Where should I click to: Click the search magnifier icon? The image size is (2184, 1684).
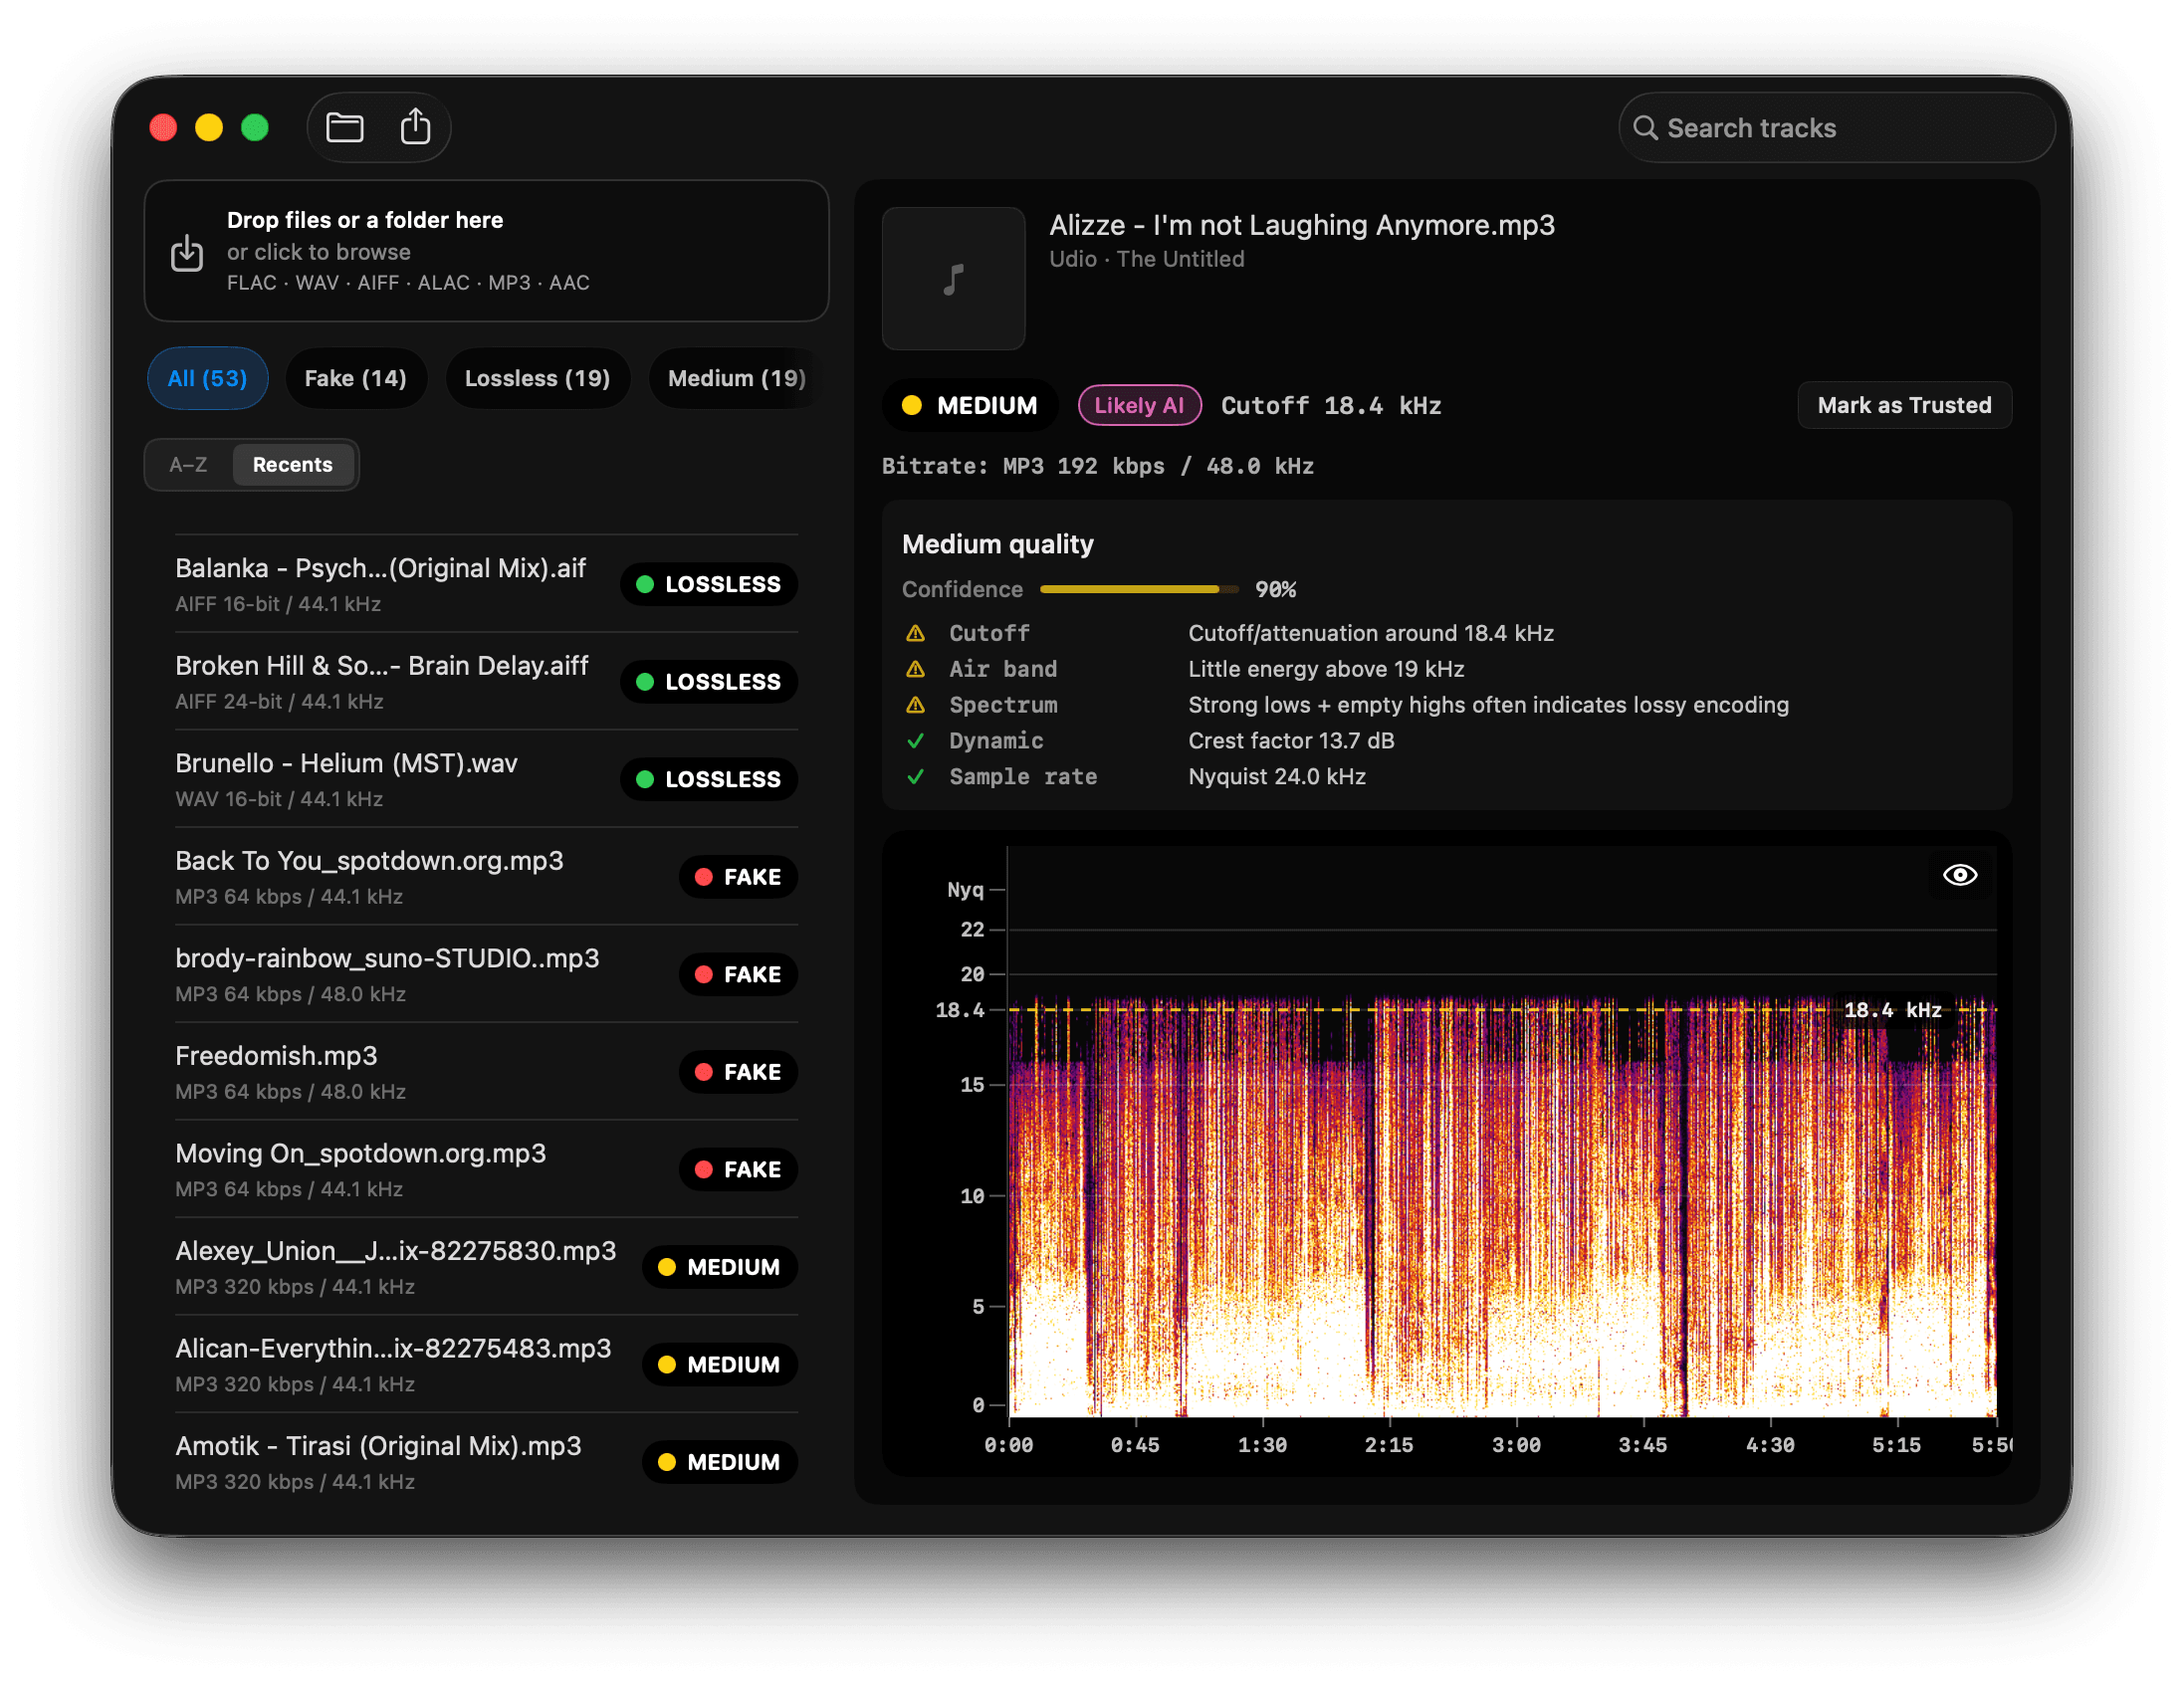(x=1645, y=128)
